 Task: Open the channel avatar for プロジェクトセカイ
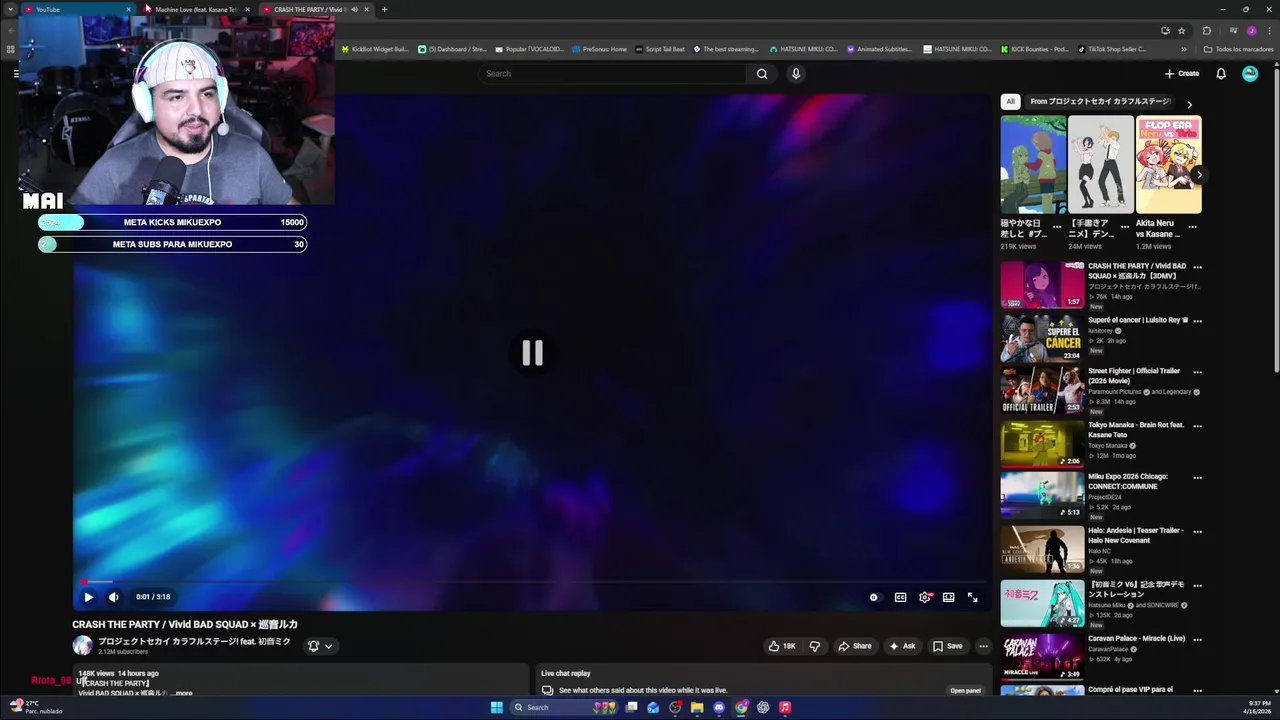tap(82, 646)
